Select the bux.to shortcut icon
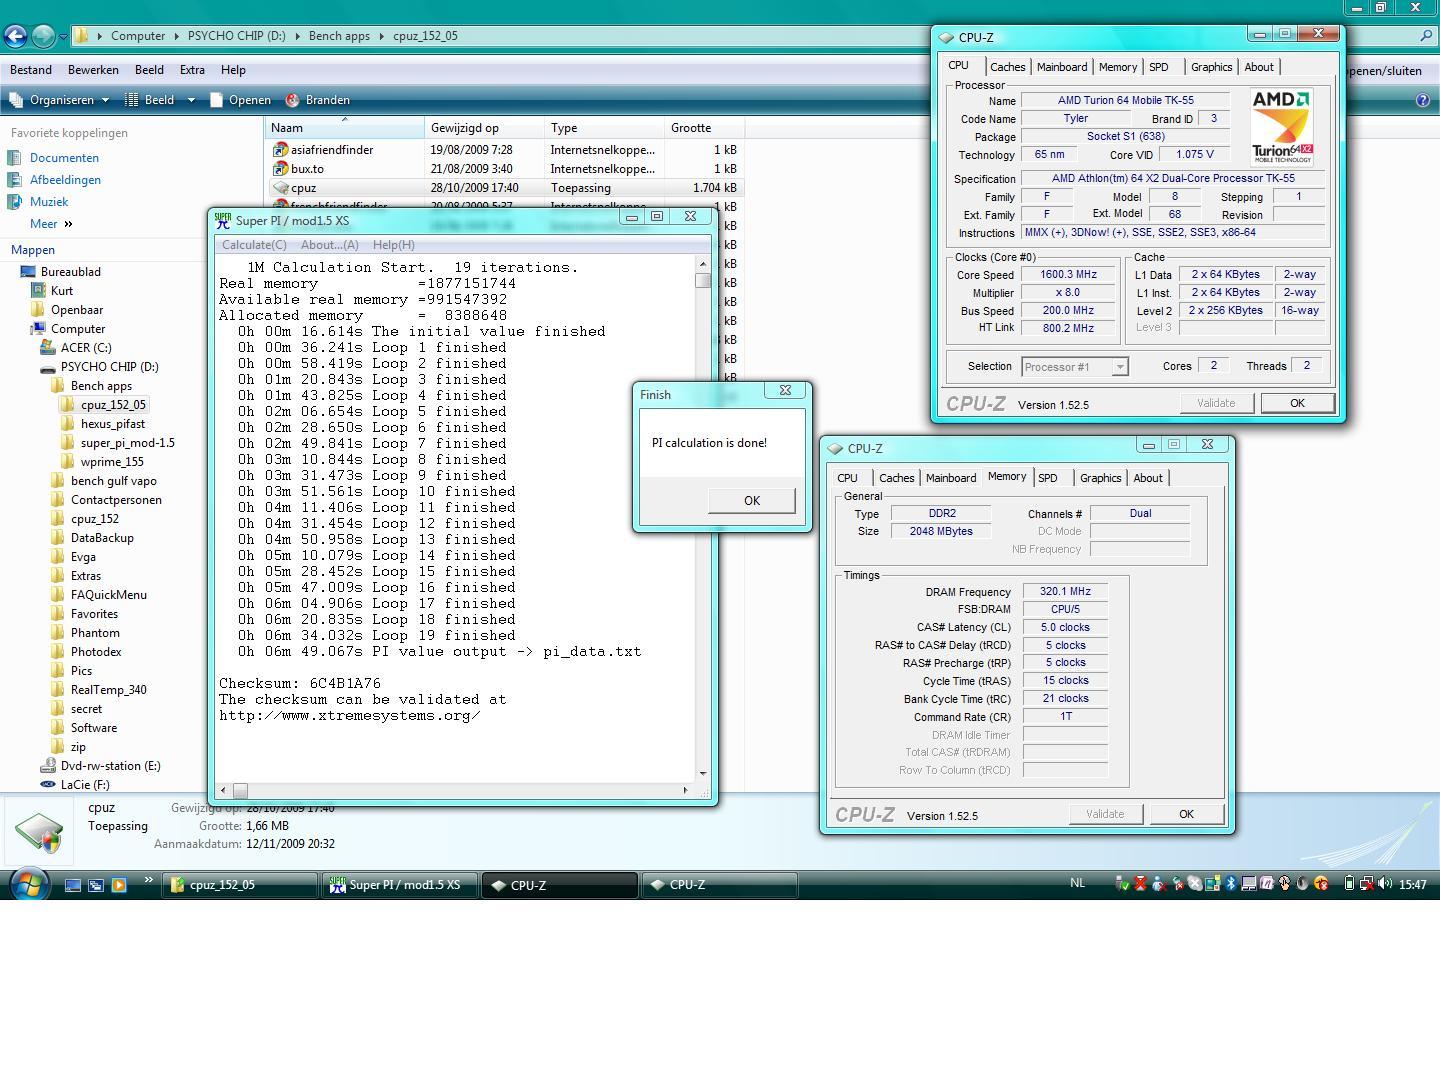Image resolution: width=1440 pixels, height=1086 pixels. coord(280,169)
